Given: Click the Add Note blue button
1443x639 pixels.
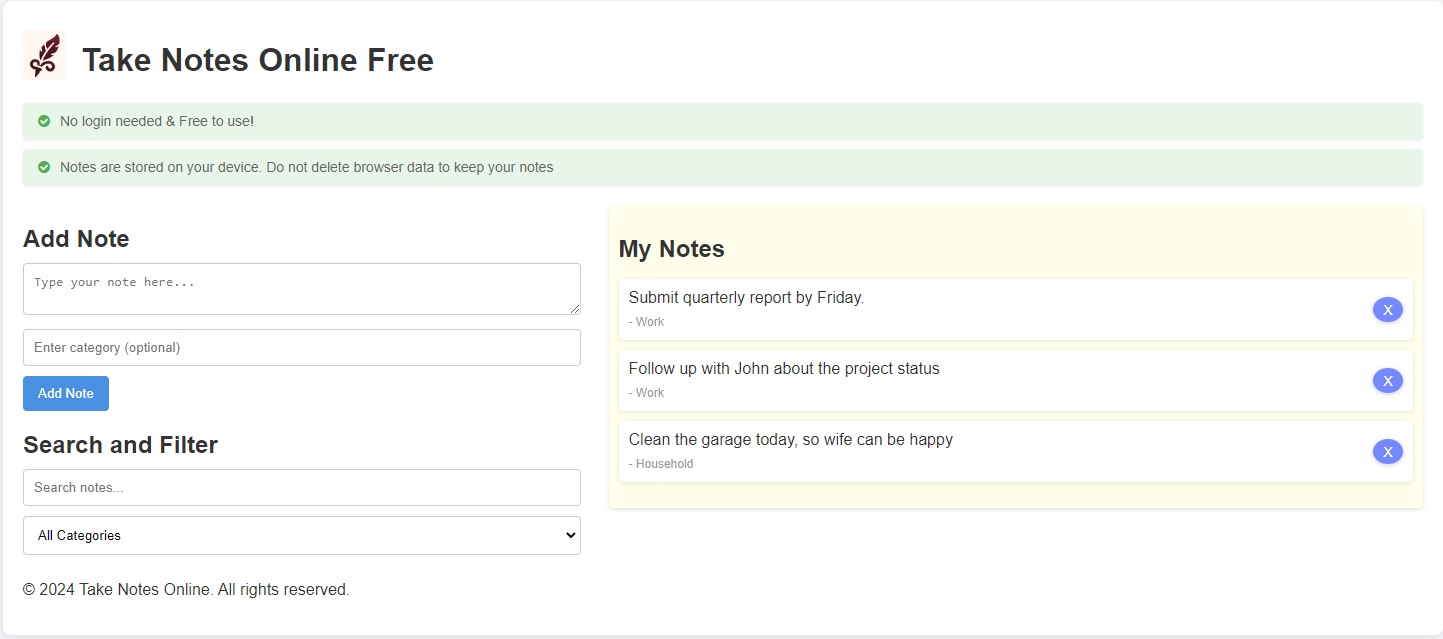Looking at the screenshot, I should (66, 394).
